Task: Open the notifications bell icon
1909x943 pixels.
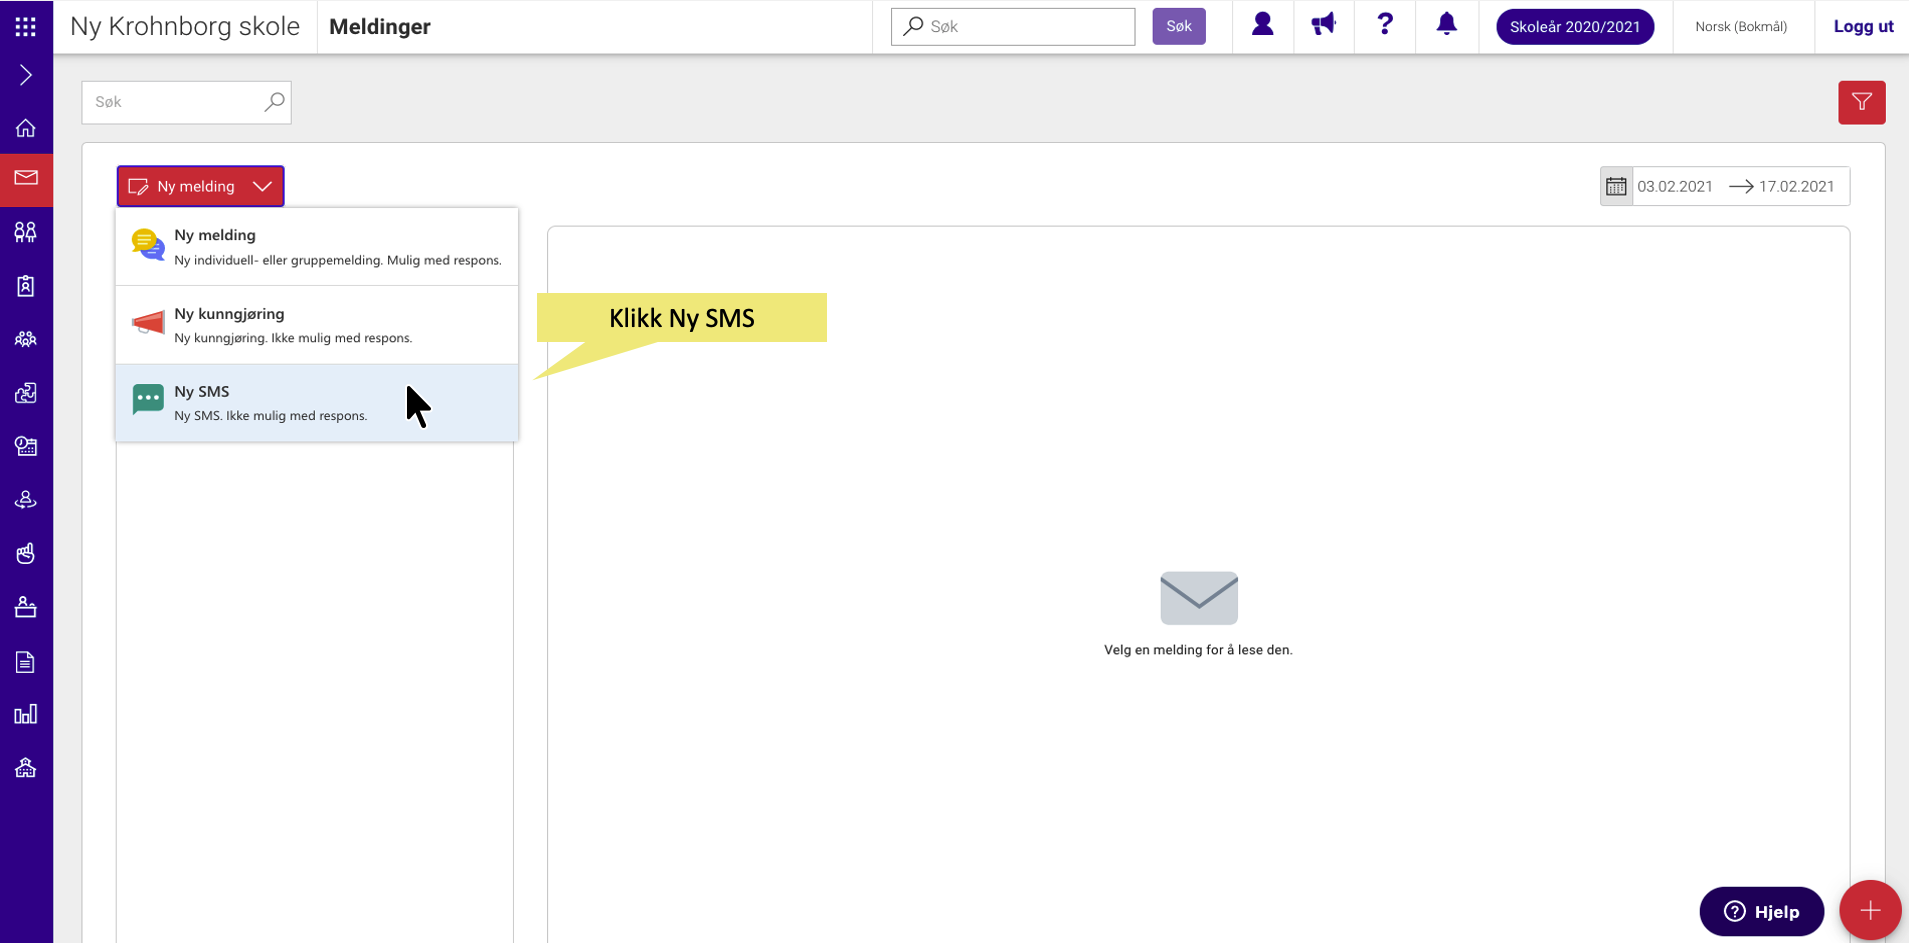Action: pos(1446,24)
